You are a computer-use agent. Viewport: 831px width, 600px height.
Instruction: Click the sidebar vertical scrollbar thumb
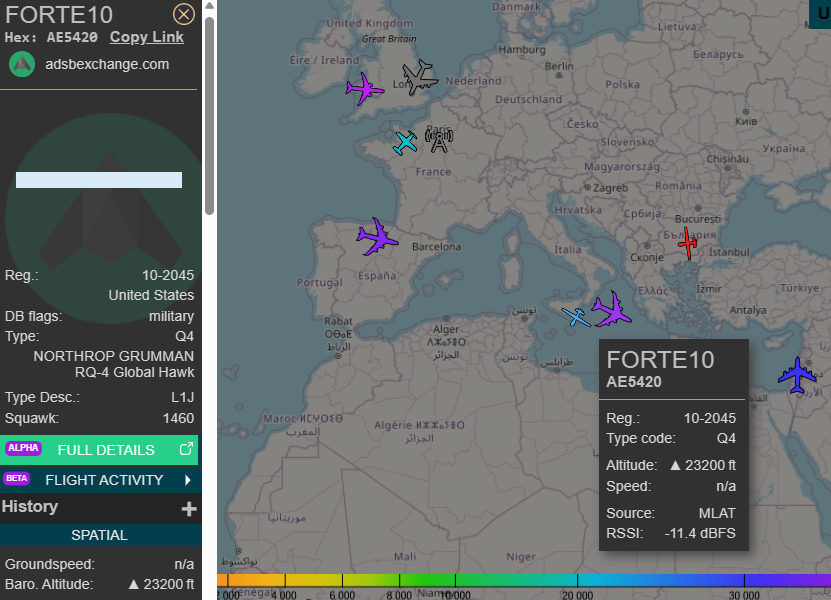tap(209, 116)
